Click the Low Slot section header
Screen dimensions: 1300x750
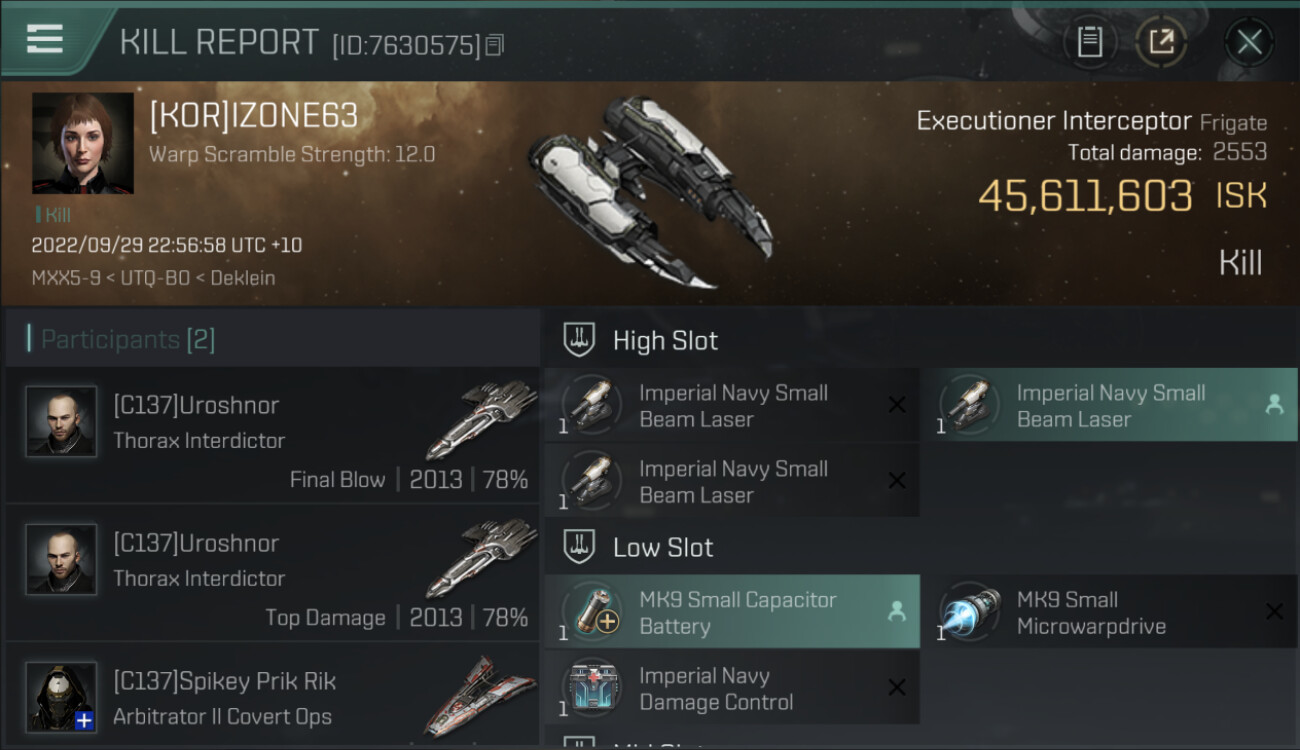[663, 548]
